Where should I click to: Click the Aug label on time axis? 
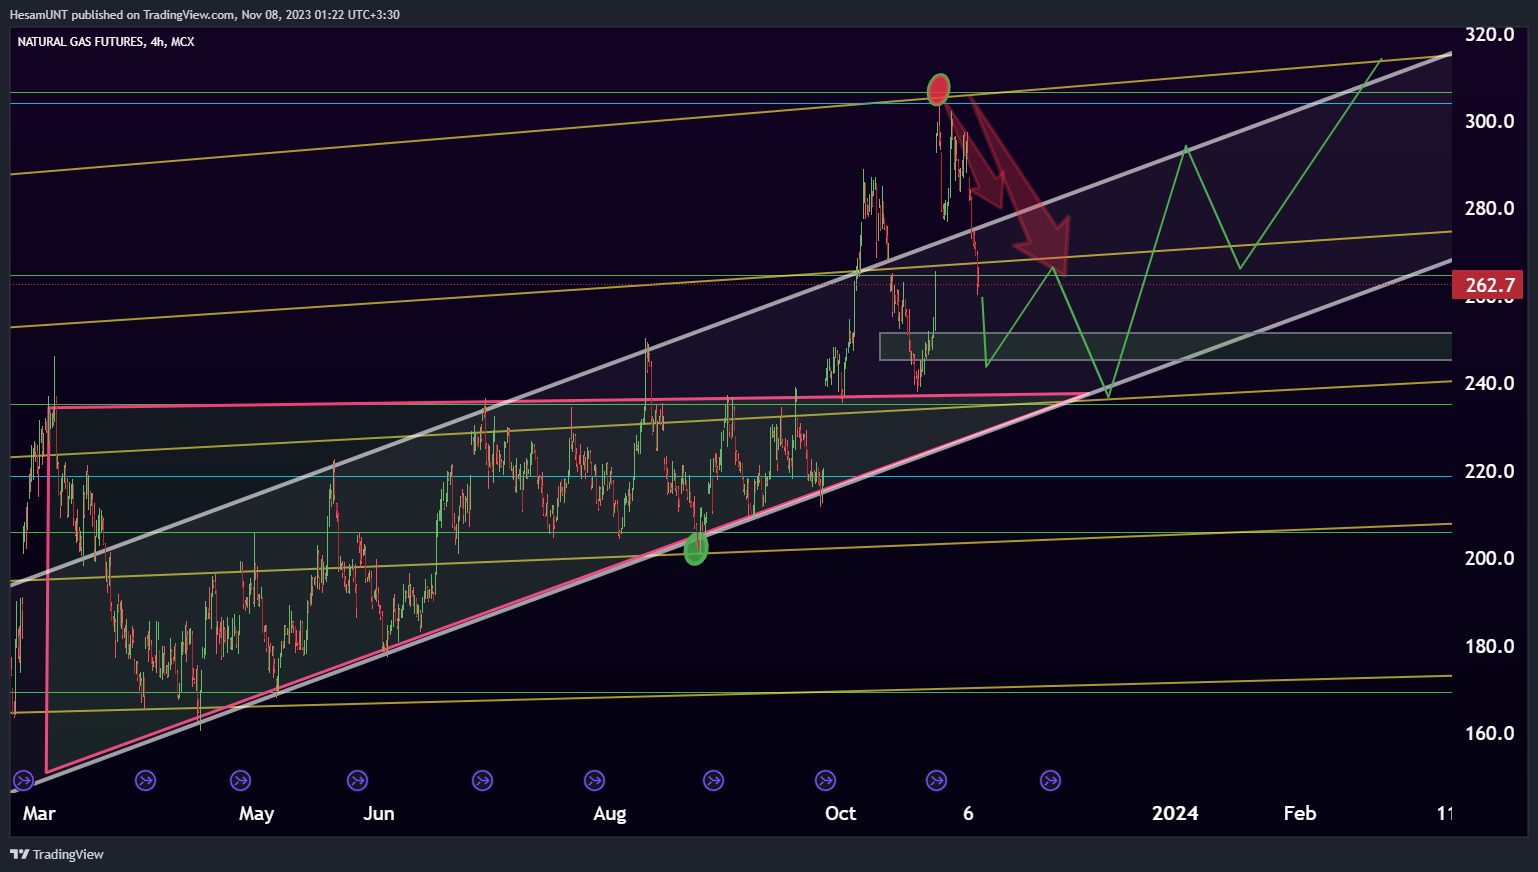pos(610,813)
